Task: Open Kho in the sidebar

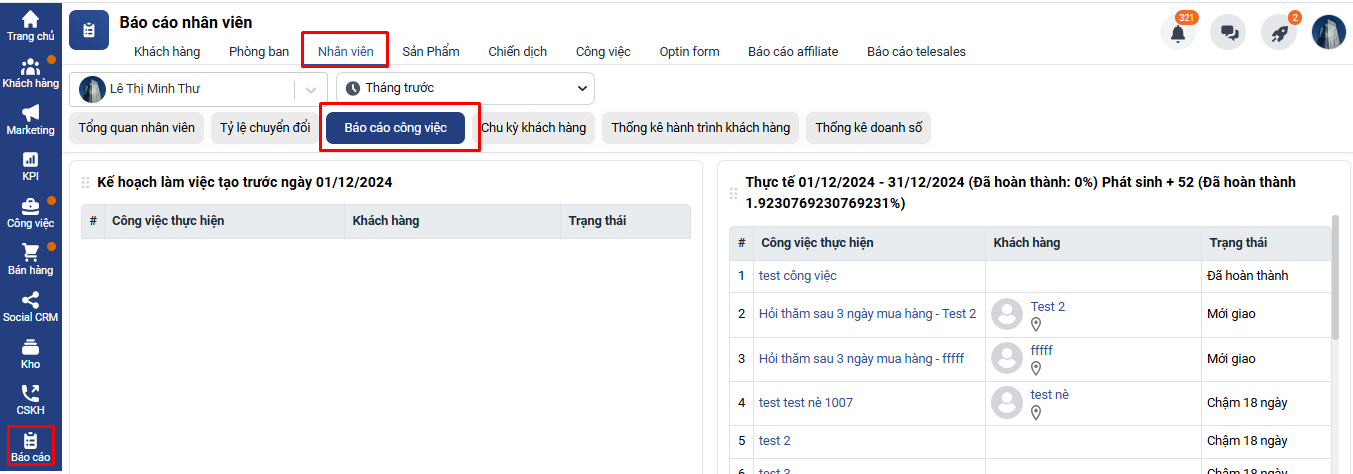Action: 30,353
